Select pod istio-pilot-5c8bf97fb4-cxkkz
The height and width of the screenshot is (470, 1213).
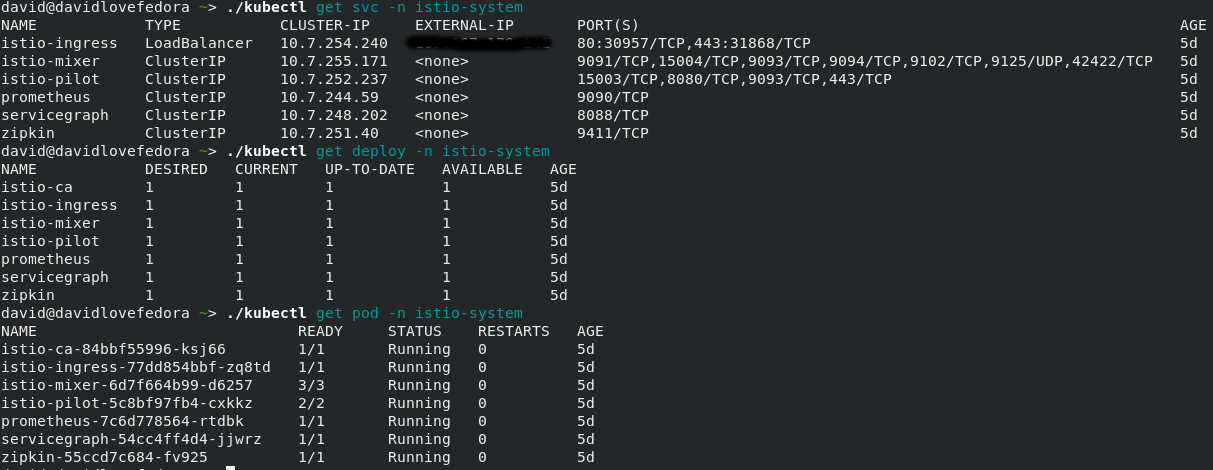pyautogui.click(x=127, y=403)
